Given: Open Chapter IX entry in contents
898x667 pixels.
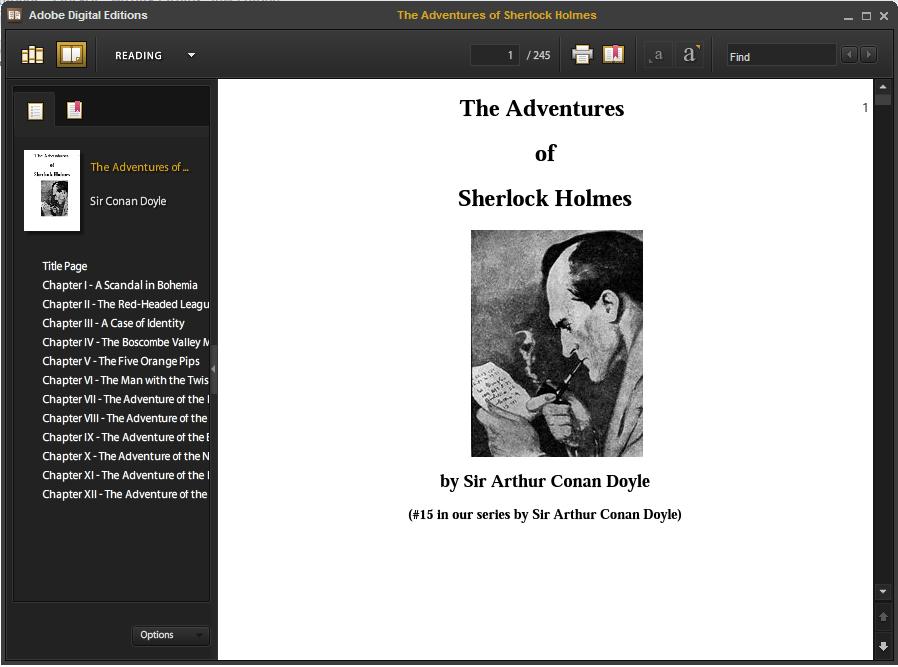Looking at the screenshot, I should [x=125, y=437].
